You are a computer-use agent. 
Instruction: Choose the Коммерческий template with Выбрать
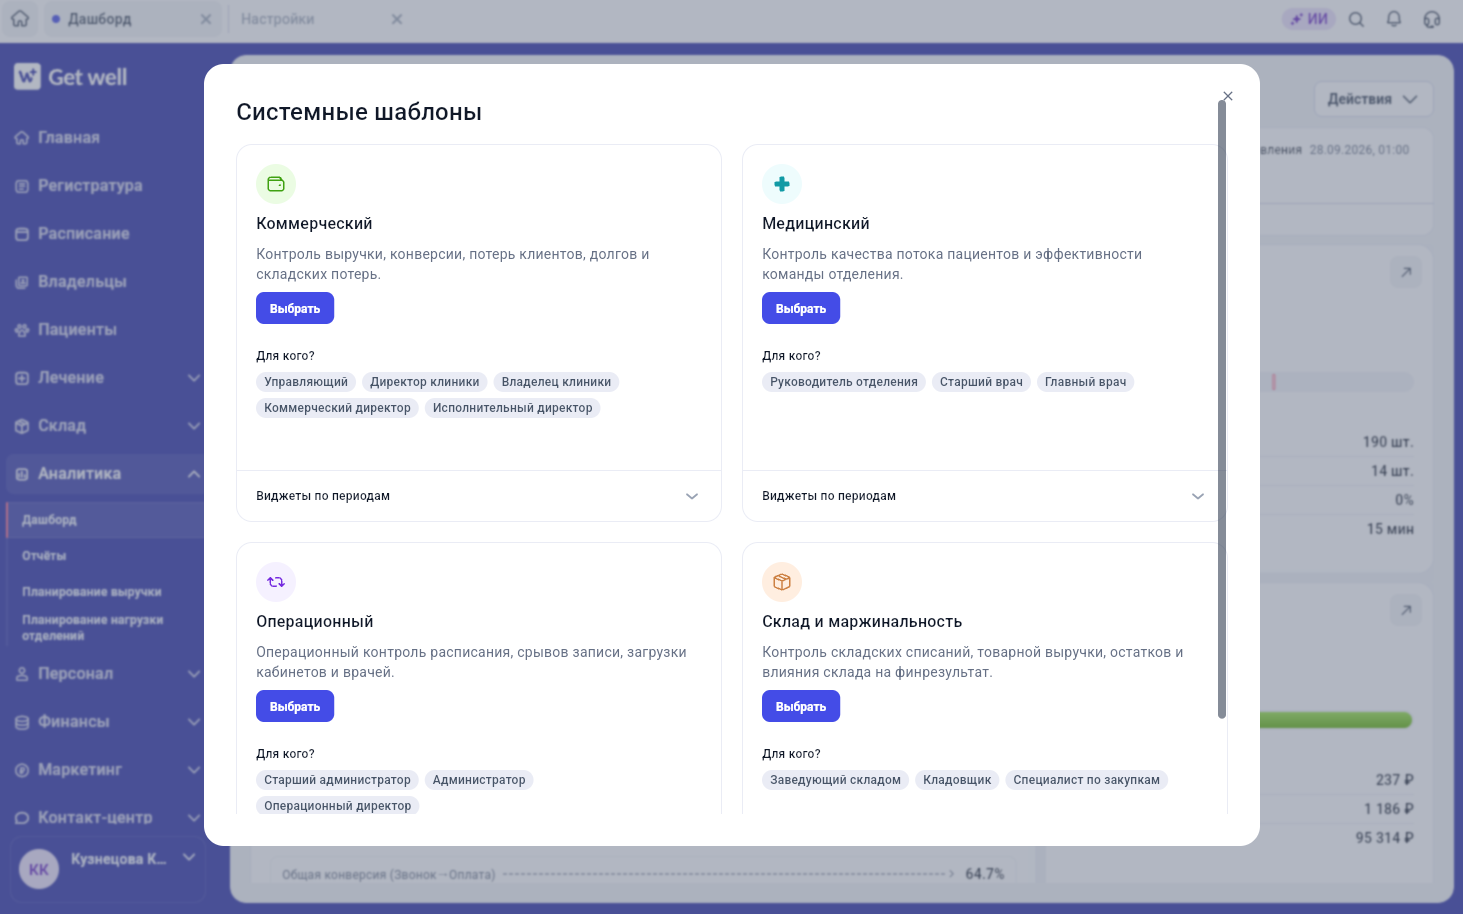(295, 308)
